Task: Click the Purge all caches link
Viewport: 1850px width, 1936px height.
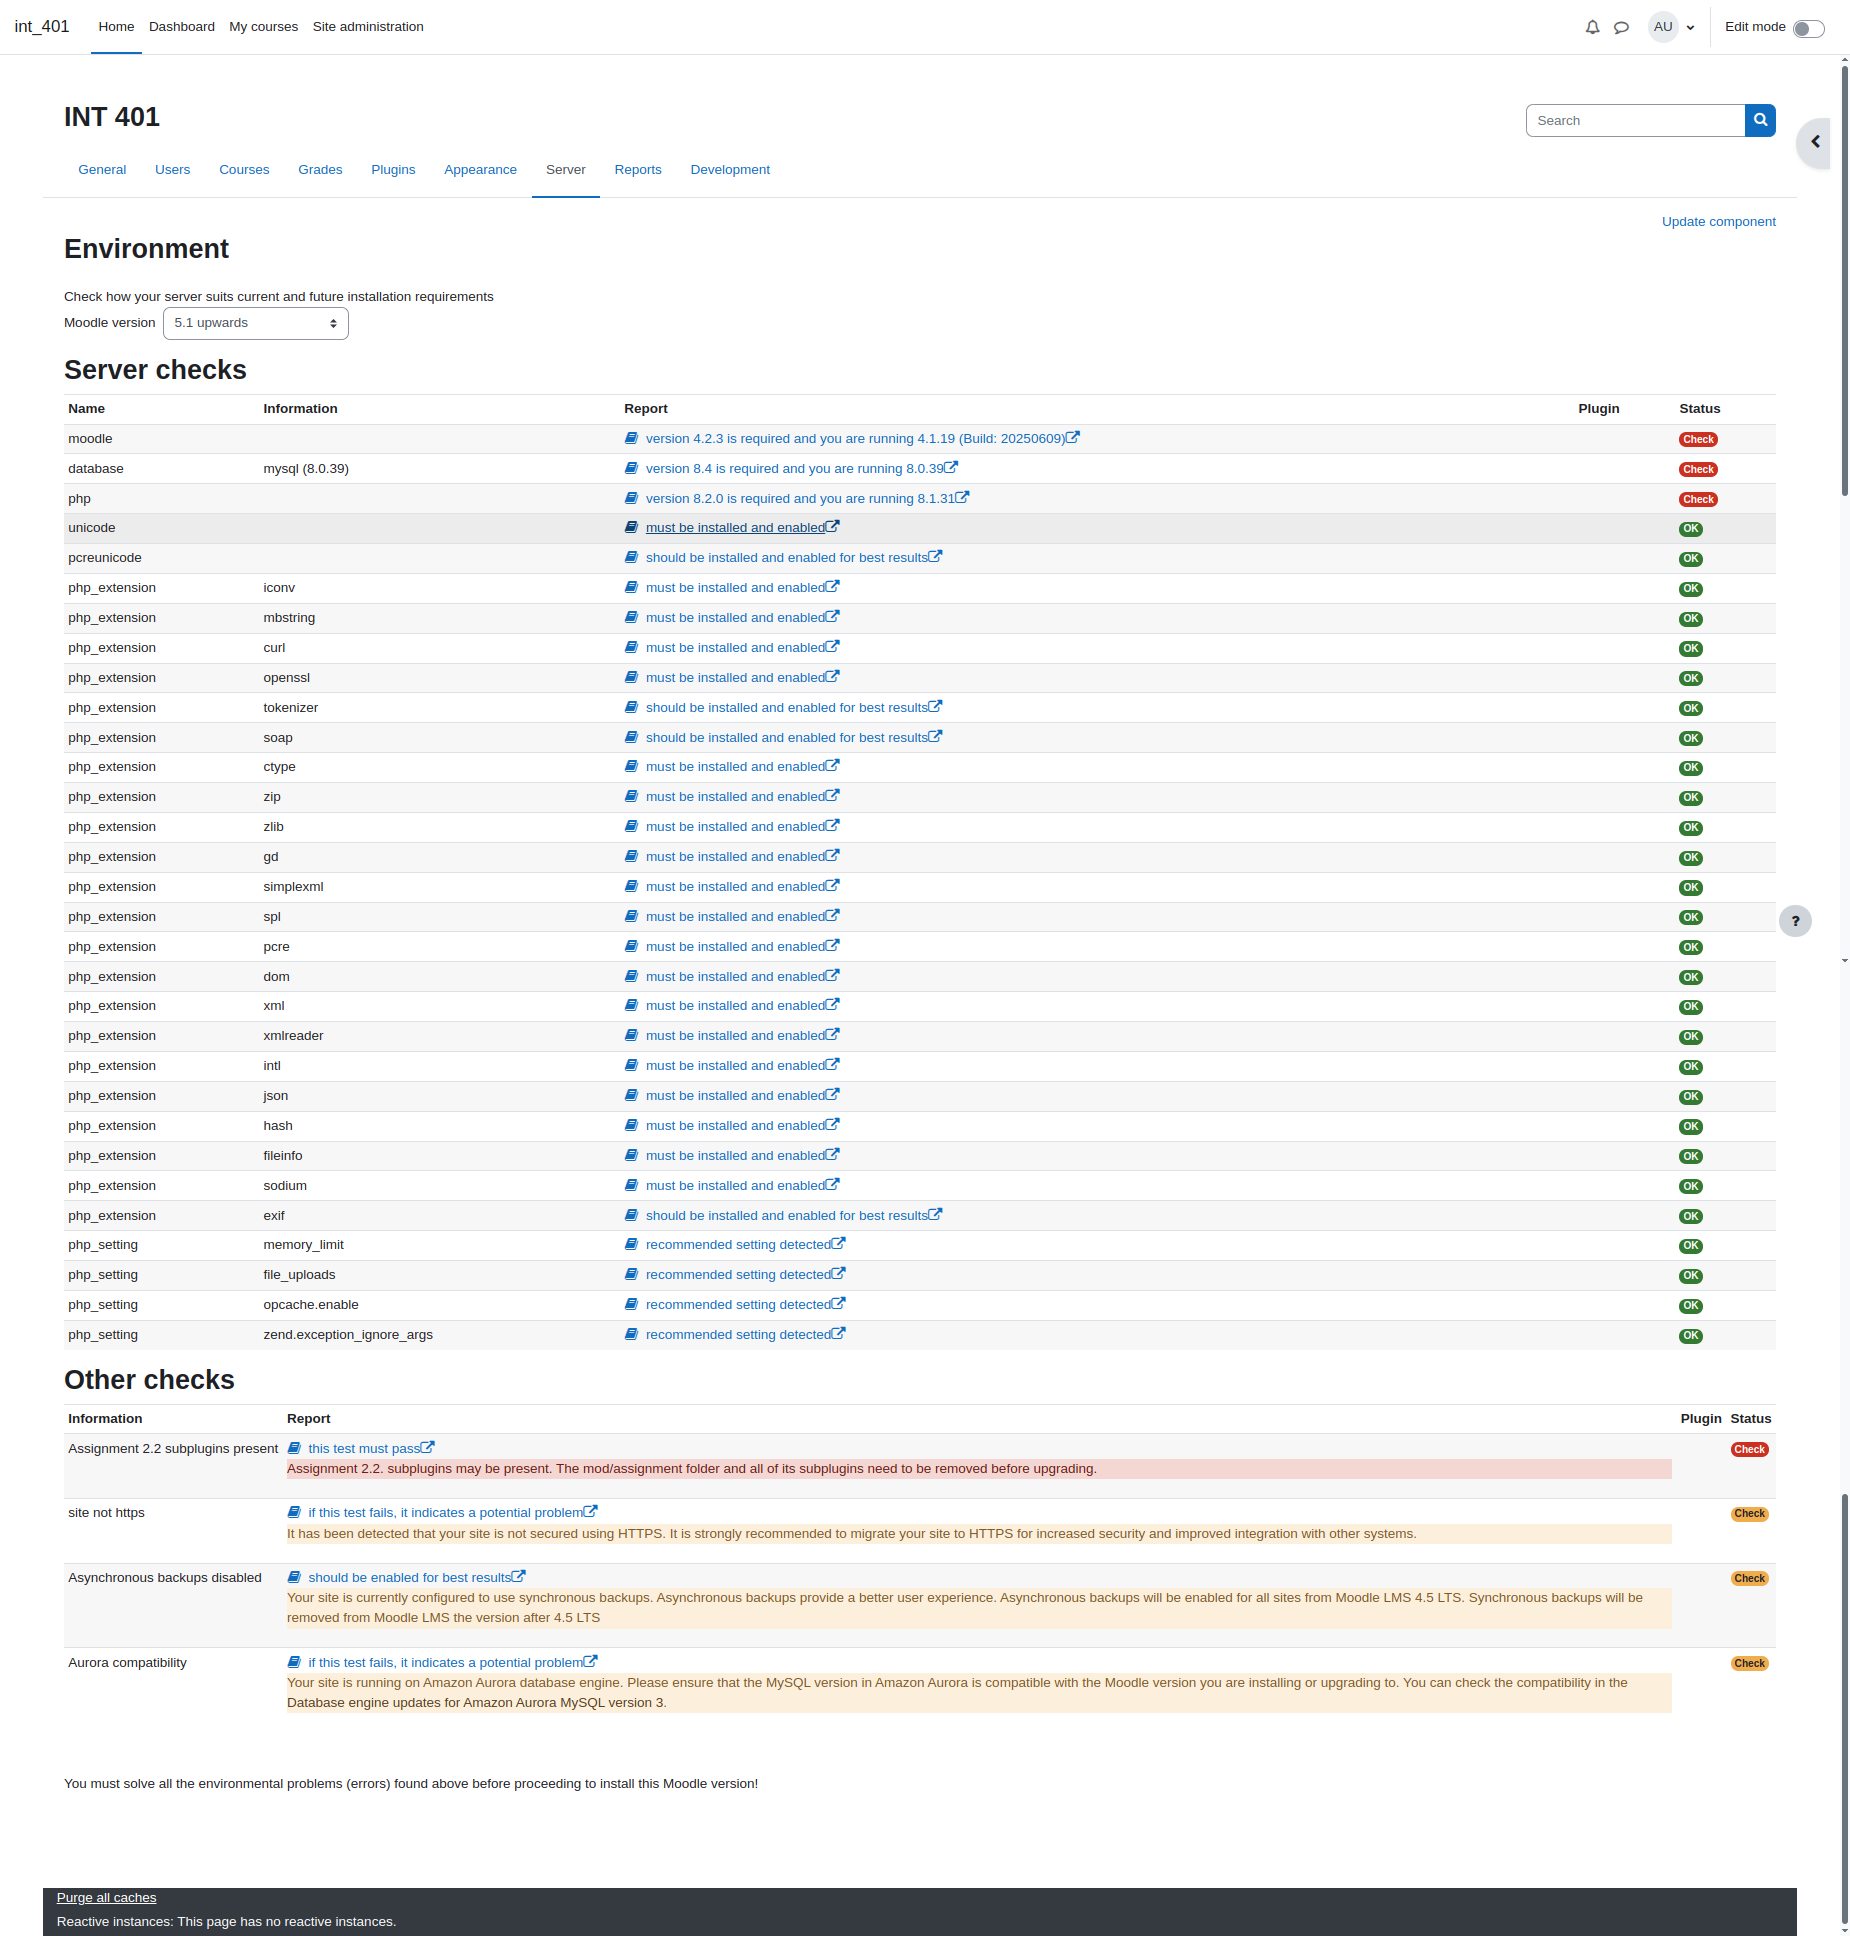Action: pyautogui.click(x=106, y=1897)
